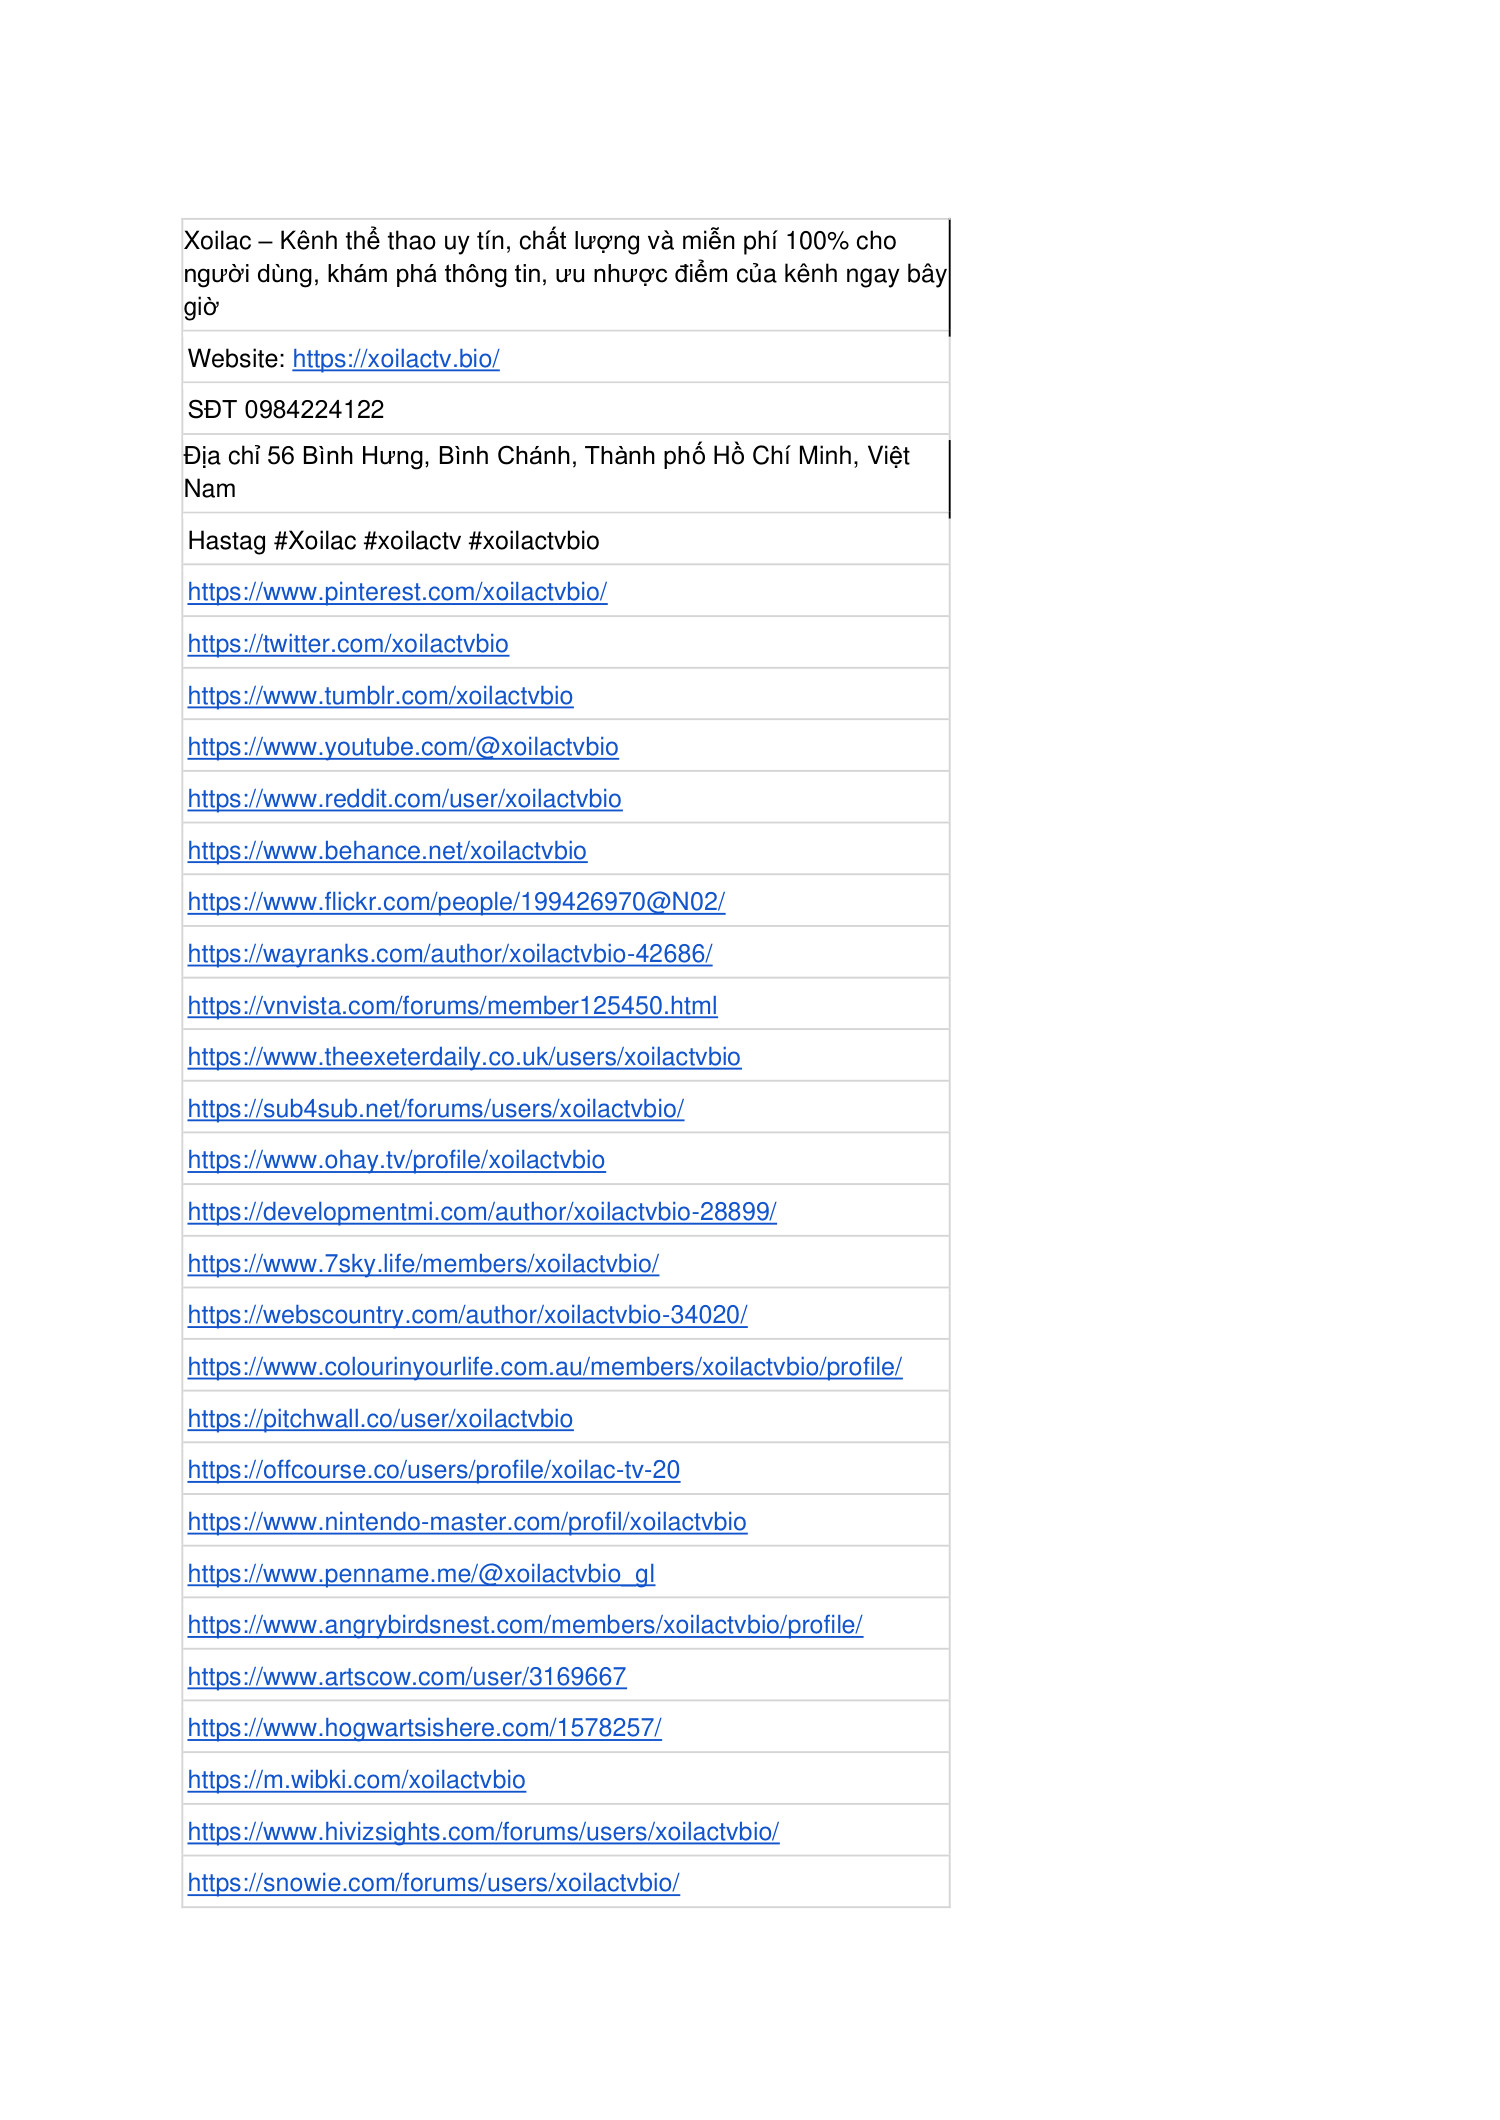This screenshot has width=1500, height=2120.
Task: Click the theexeterdaily.co.uk users link
Action: tap(464, 1057)
